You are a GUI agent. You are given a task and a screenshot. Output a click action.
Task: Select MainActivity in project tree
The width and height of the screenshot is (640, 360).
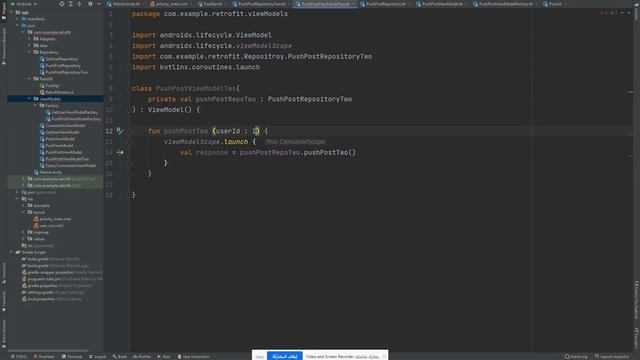[48, 172]
